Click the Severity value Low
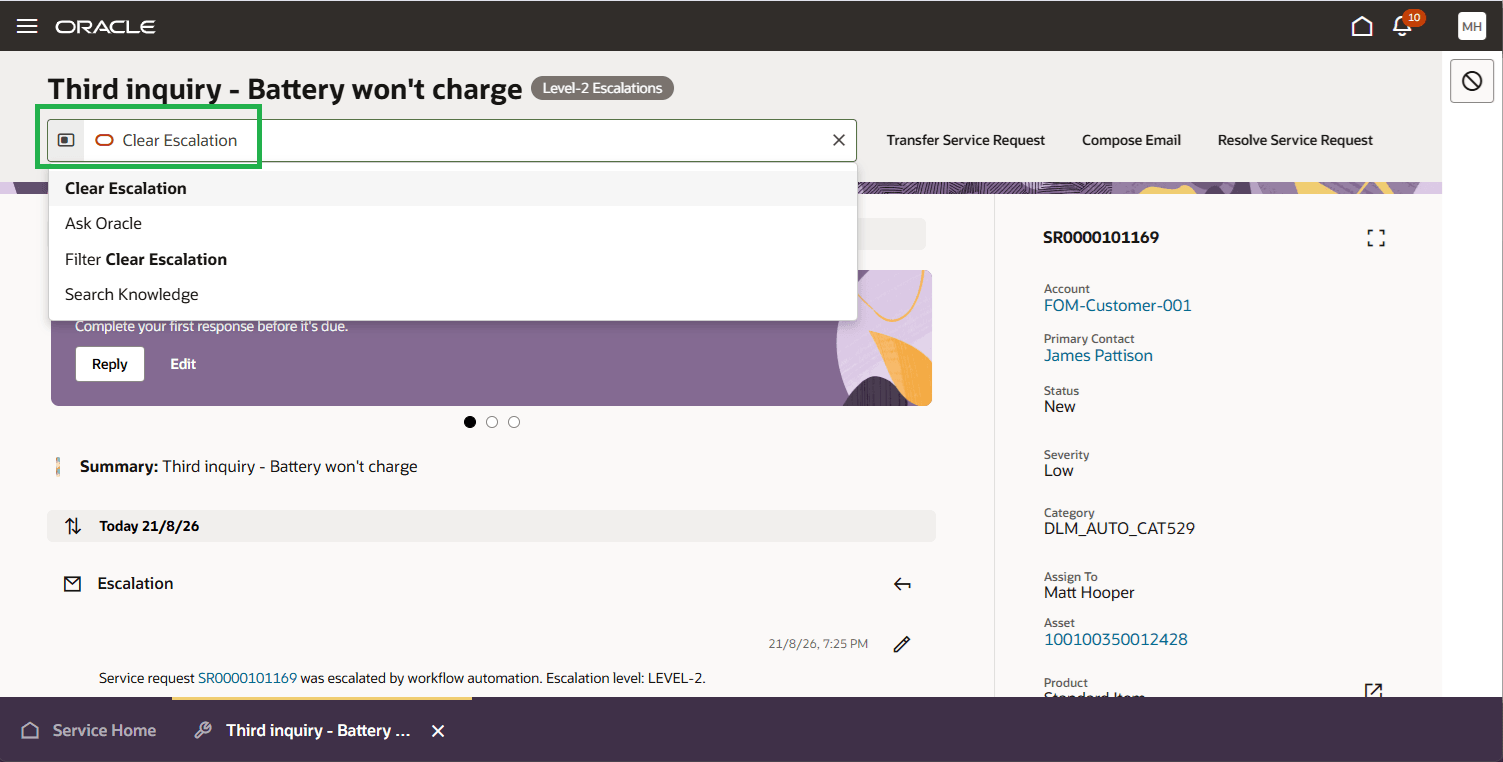Viewport: 1503px width, 762px height. click(x=1059, y=471)
